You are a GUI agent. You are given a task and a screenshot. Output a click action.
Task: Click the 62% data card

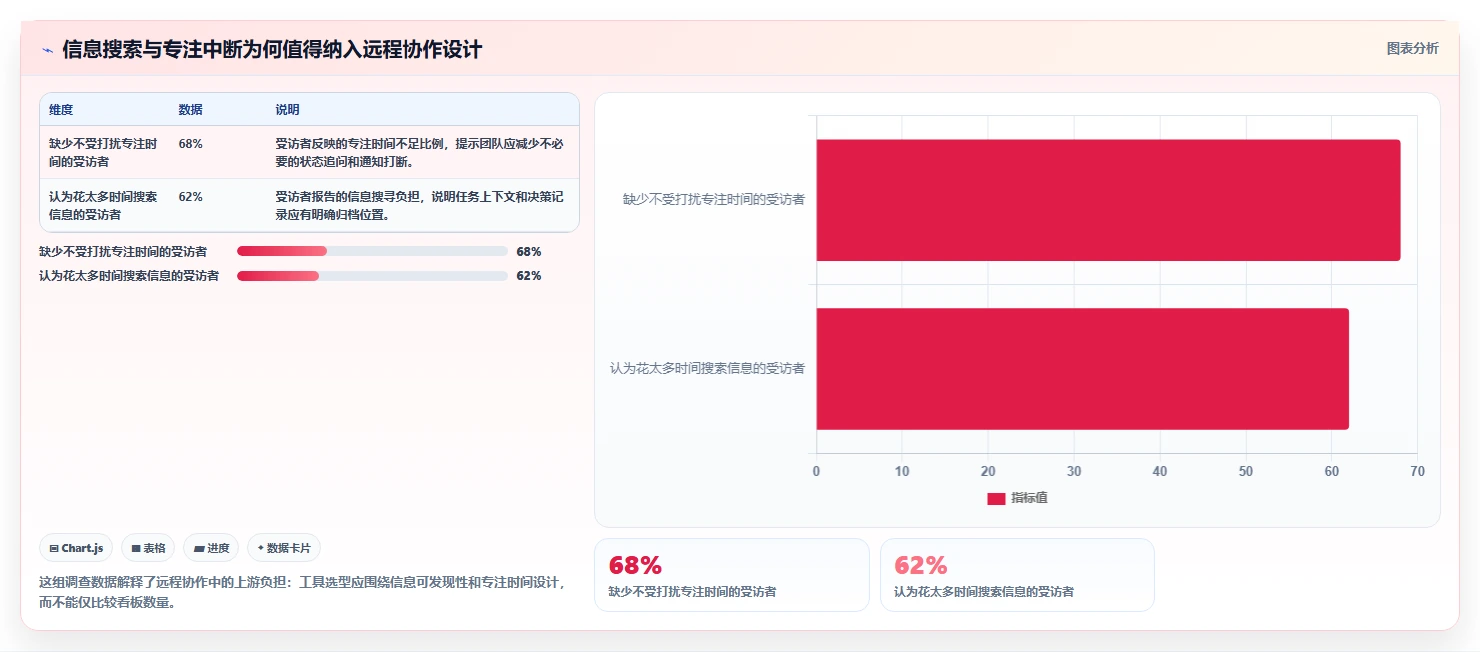pos(1017,575)
